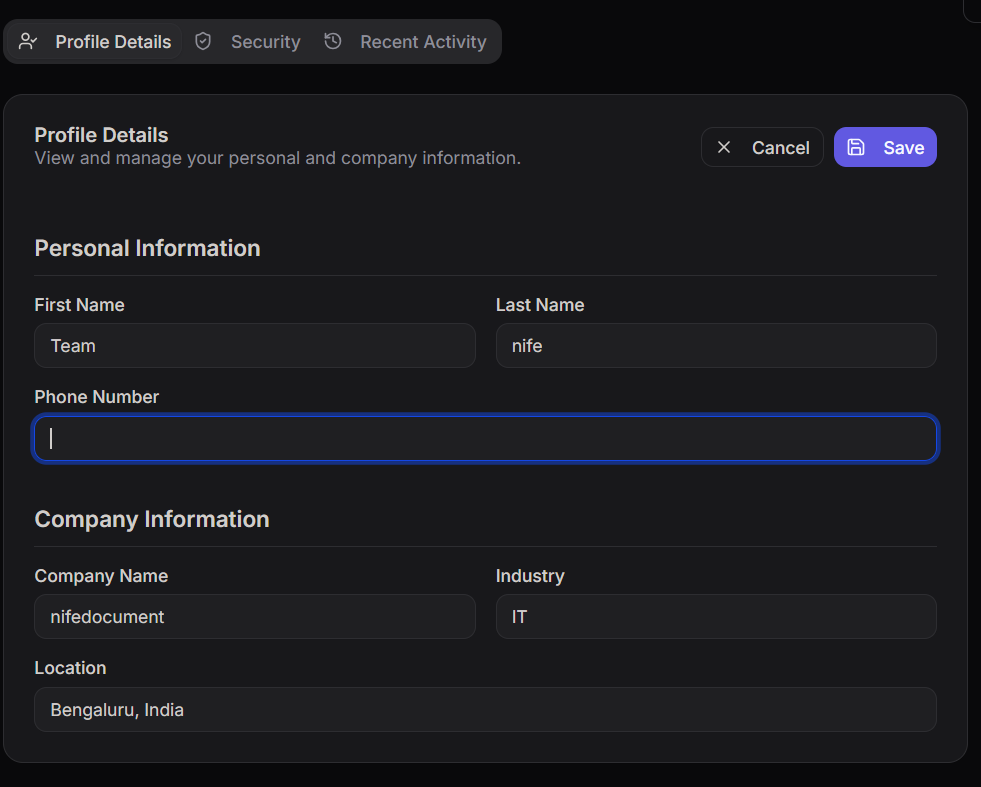
Task: Focus the Location field with Bengaluru, India
Action: tap(485, 709)
